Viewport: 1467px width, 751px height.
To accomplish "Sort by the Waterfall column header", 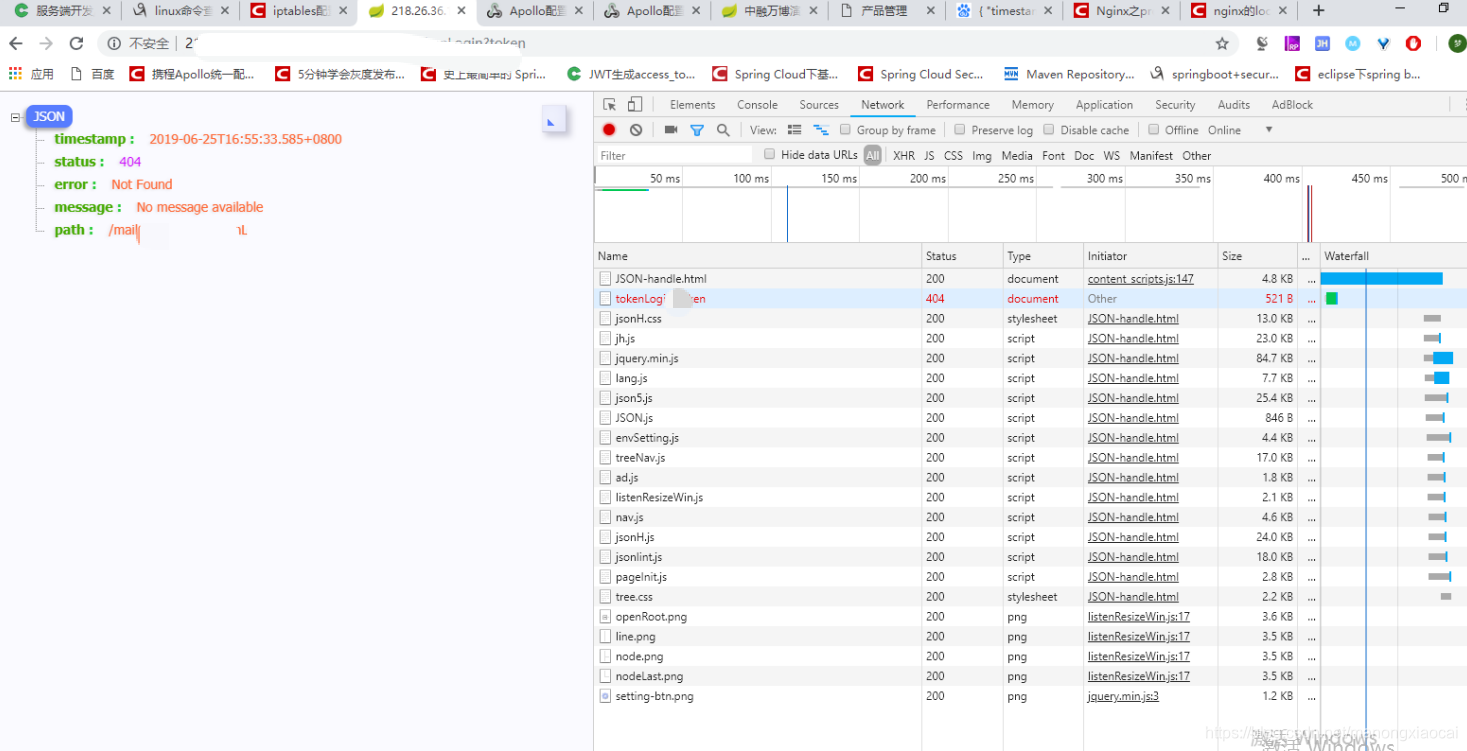I will 1394,256.
